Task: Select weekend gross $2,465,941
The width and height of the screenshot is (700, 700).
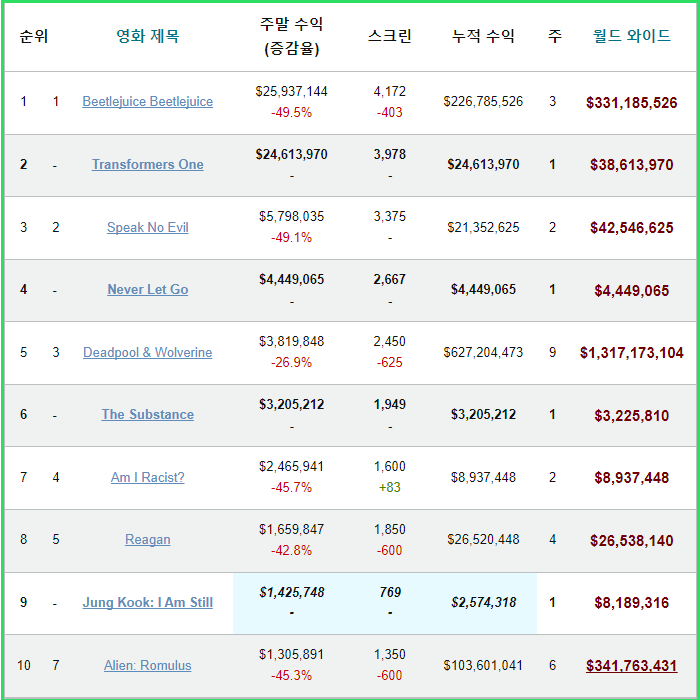Action: [x=292, y=466]
